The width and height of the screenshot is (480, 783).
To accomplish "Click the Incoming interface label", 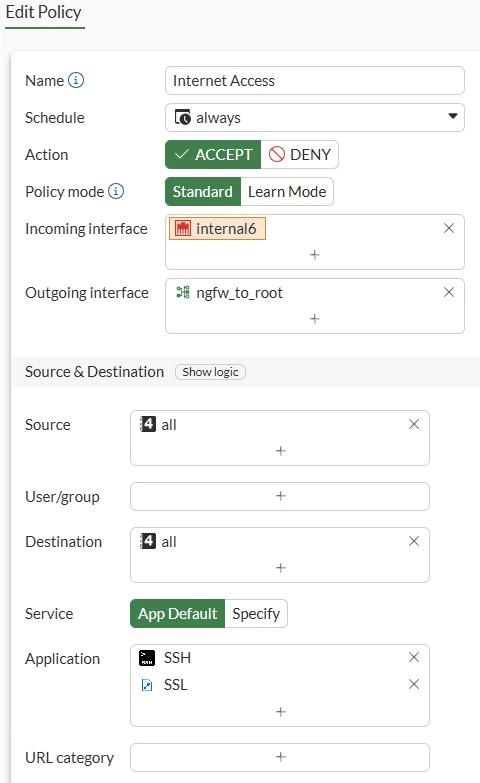I will pos(86,229).
